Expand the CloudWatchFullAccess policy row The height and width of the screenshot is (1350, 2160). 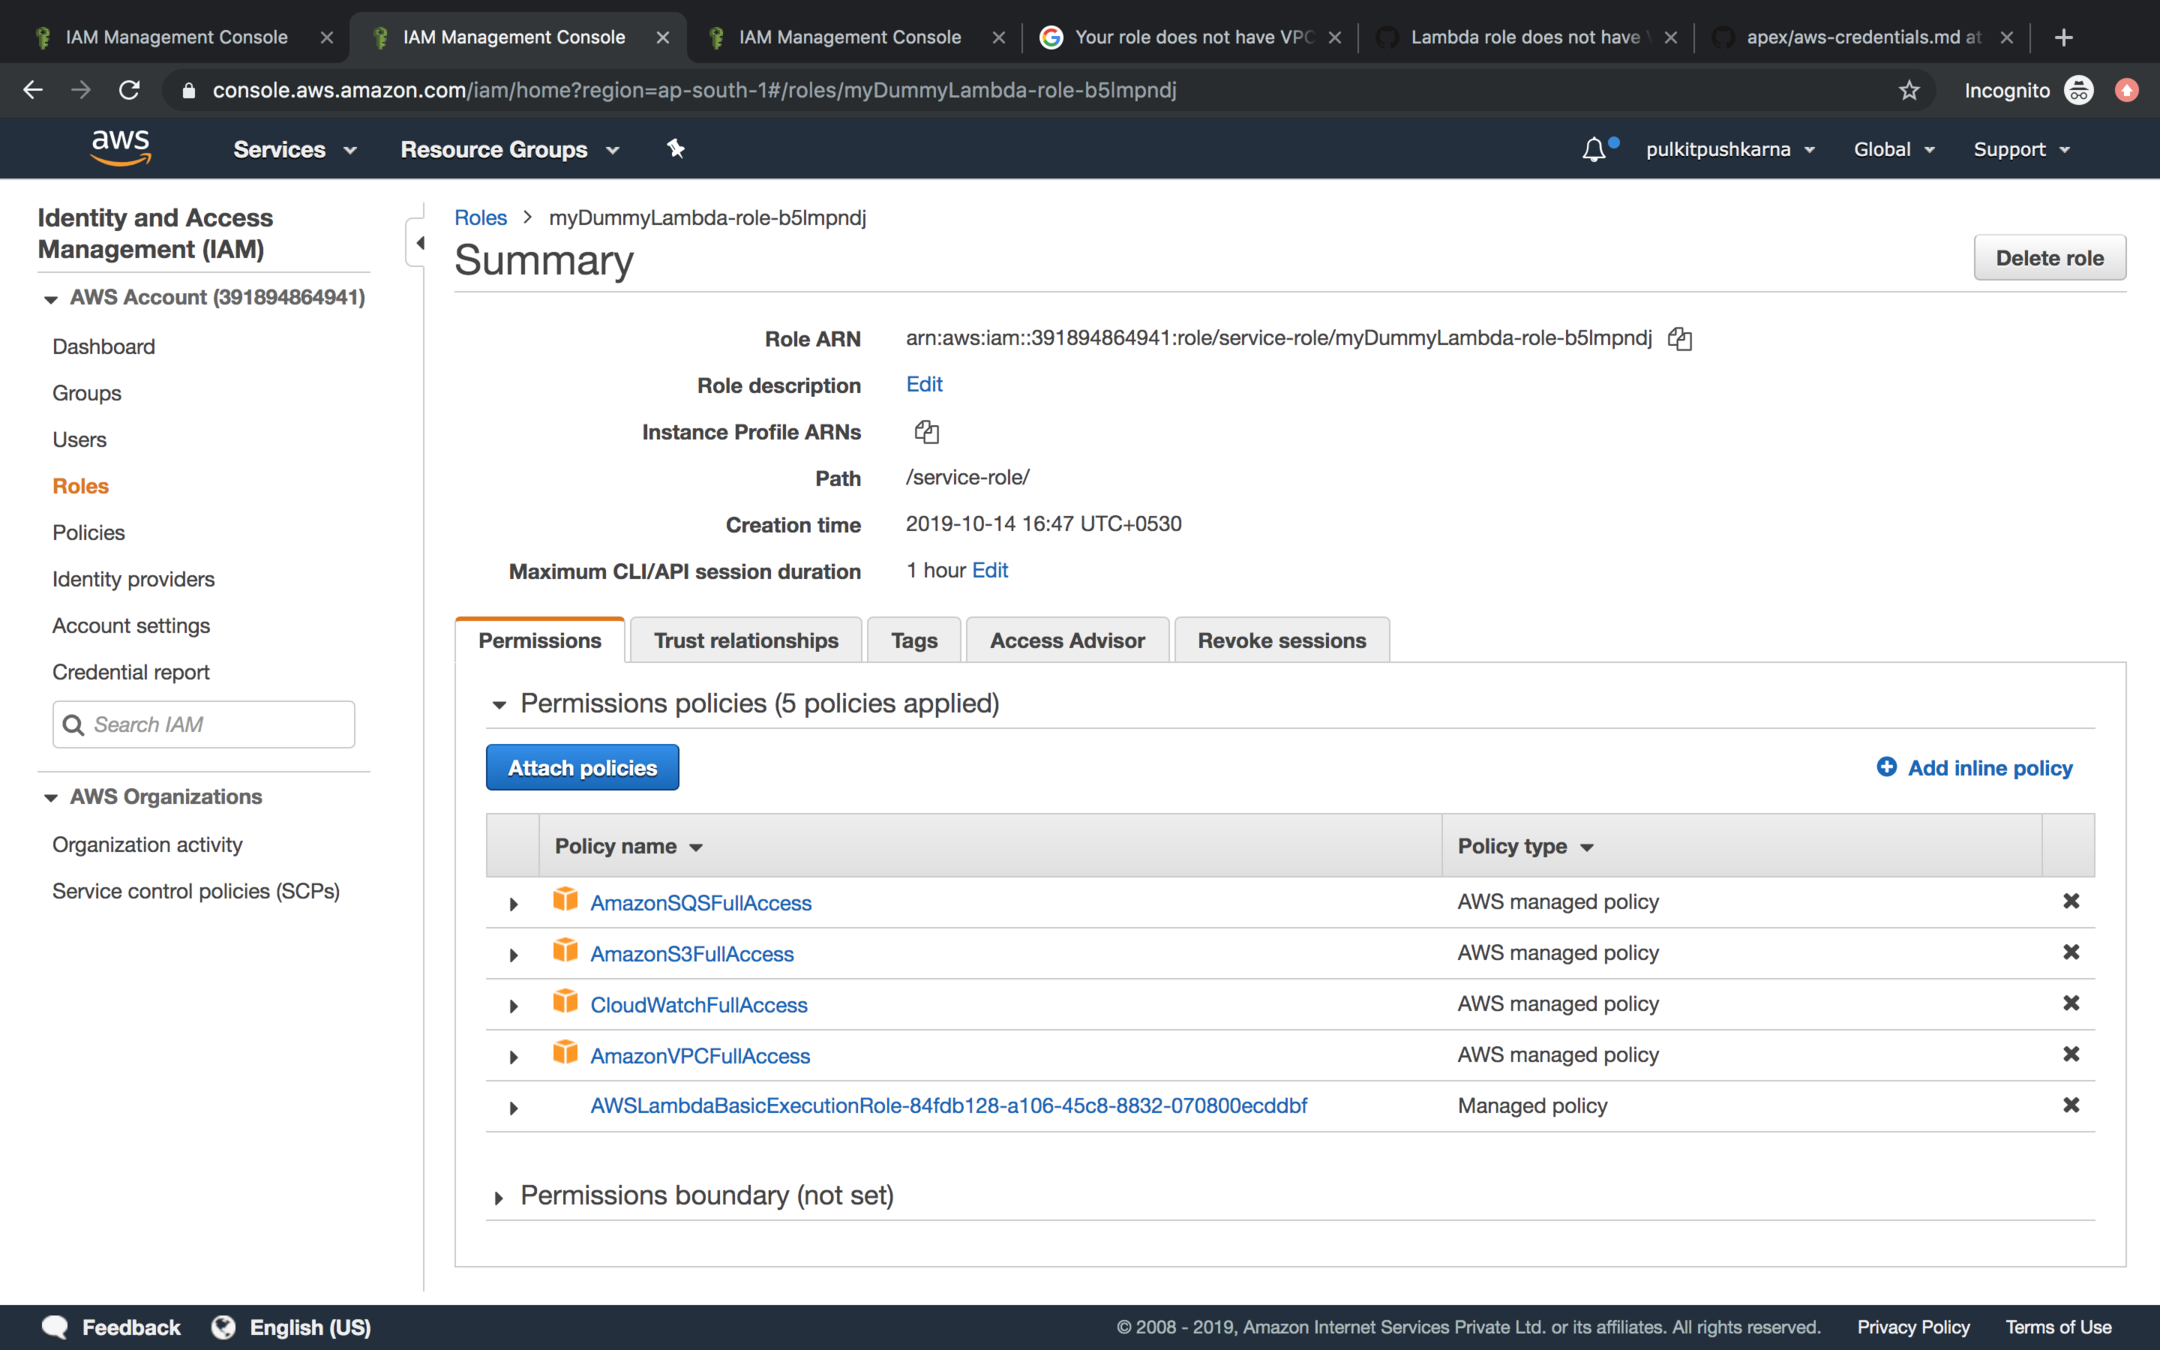513,1006
